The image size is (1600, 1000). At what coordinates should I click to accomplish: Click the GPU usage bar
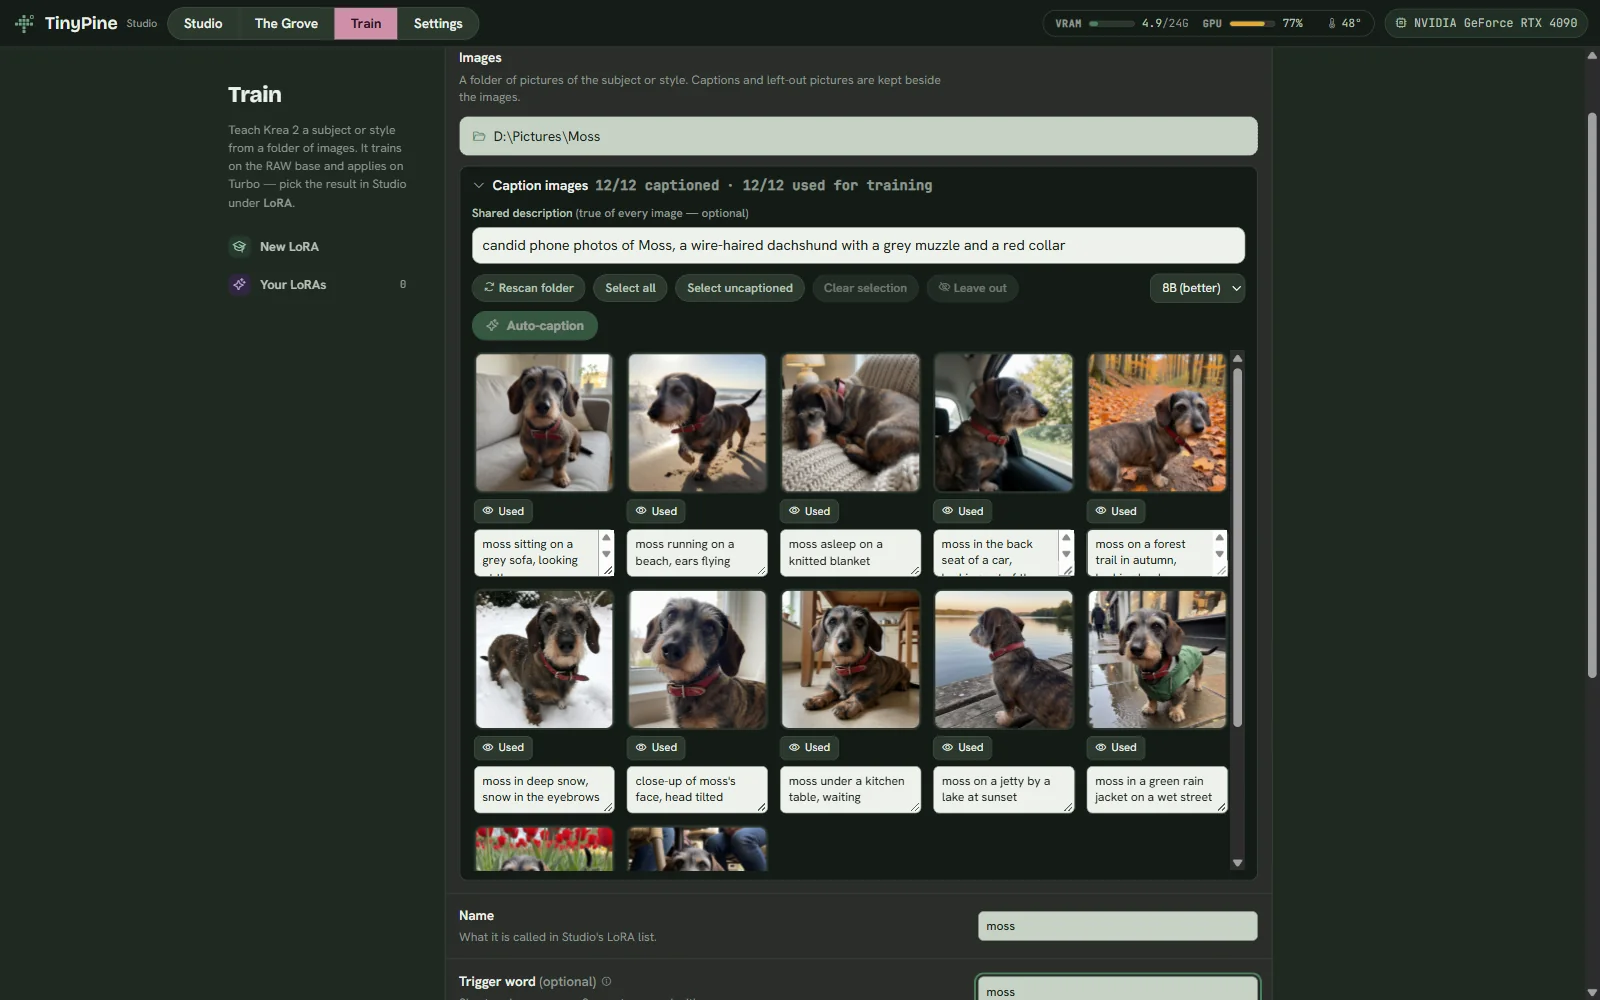[x=1252, y=23]
